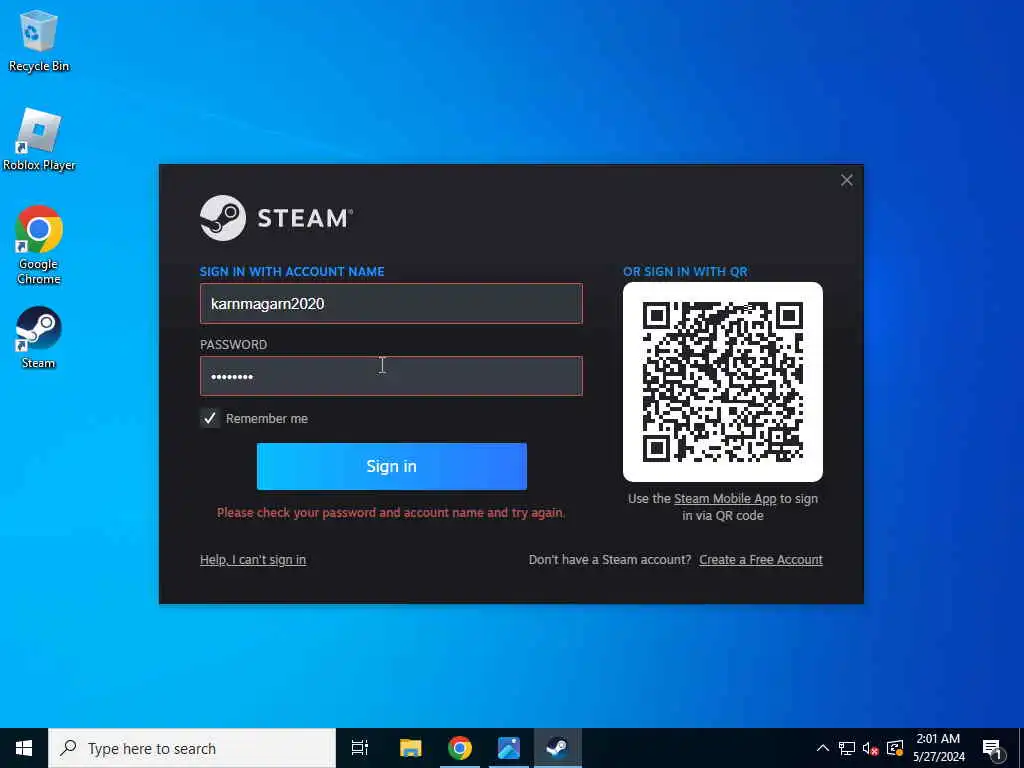The width and height of the screenshot is (1024, 768).
Task: Select the Roblox Player desktop shortcut
Action: 39,140
